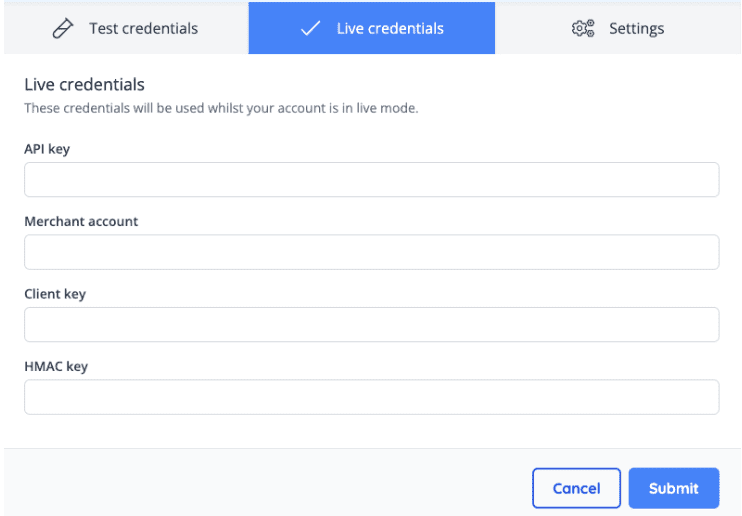Screen dimensions: 742x516
Task: Click empty footer area left of Cancel
Action: (260, 488)
